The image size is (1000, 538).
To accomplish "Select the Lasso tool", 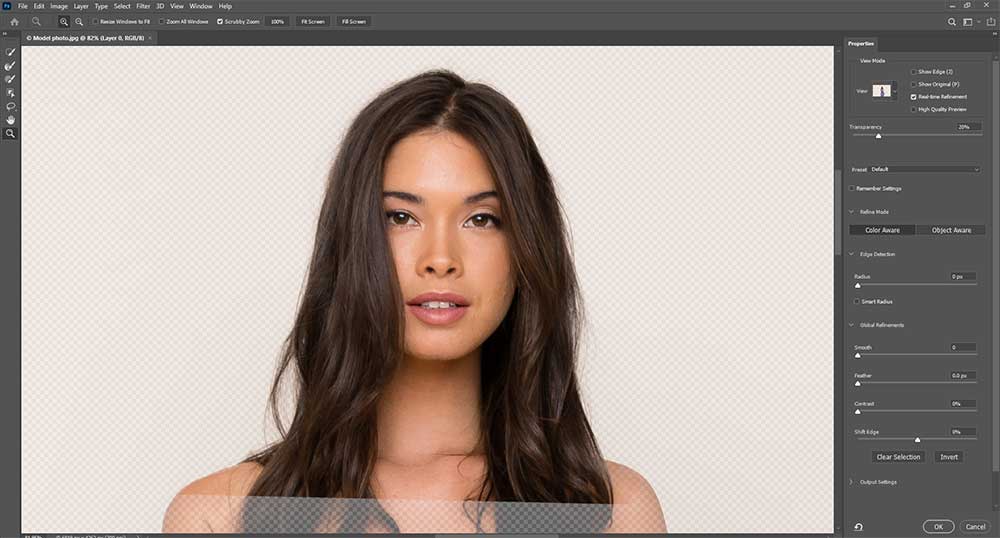I will click(10, 106).
